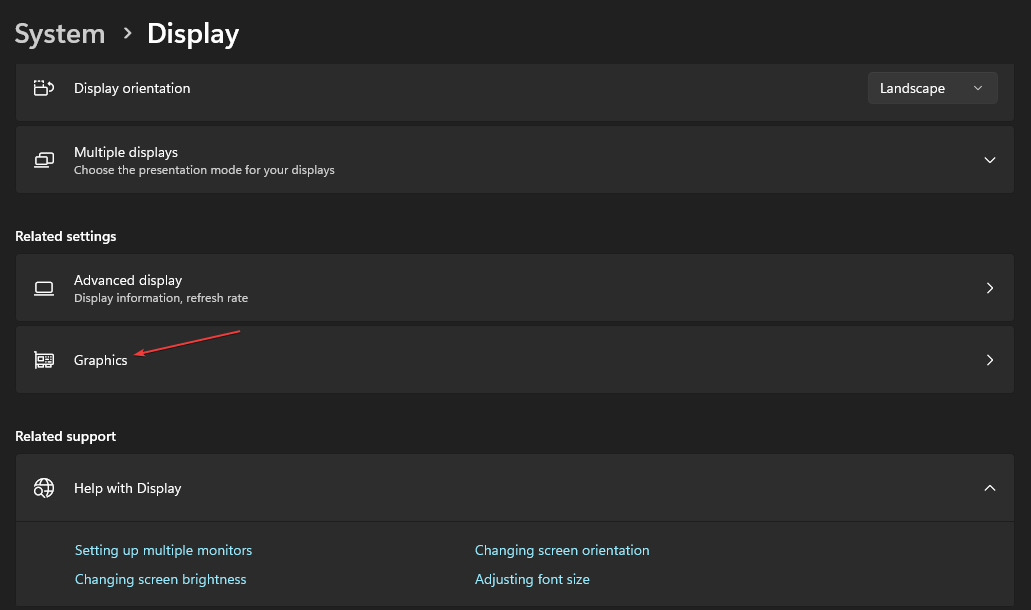Click the Multiple displays monitor icon
This screenshot has height=610, width=1031.
click(44, 159)
